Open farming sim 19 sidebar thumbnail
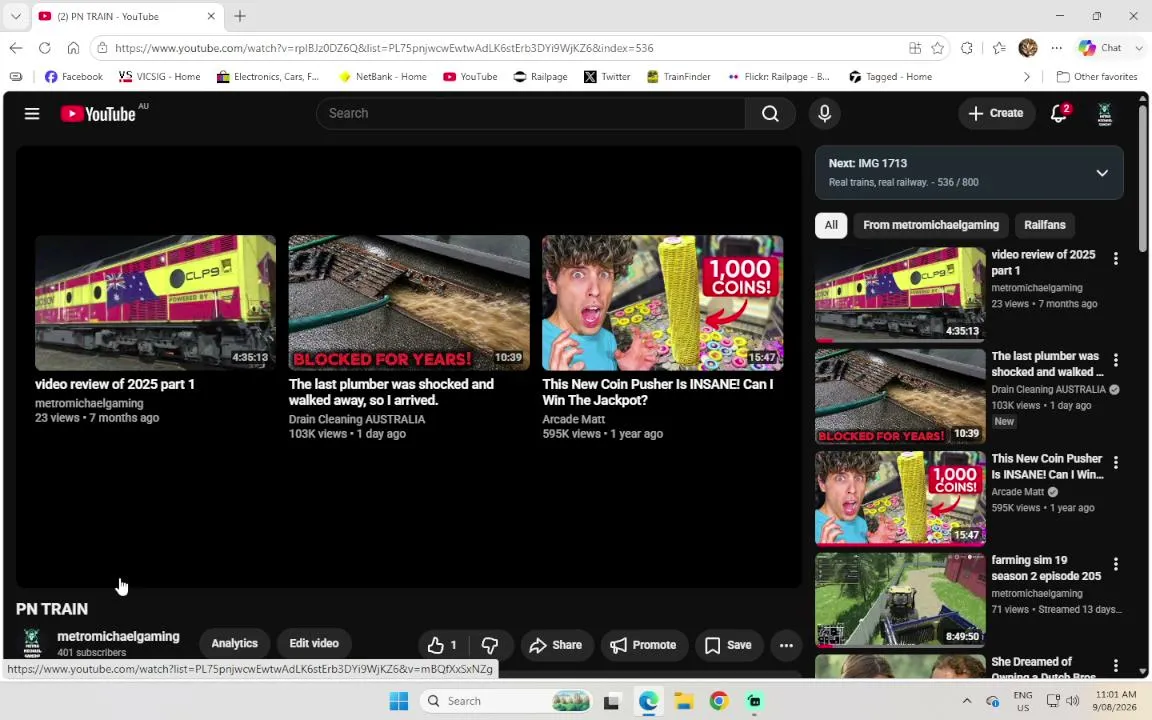 [x=900, y=600]
